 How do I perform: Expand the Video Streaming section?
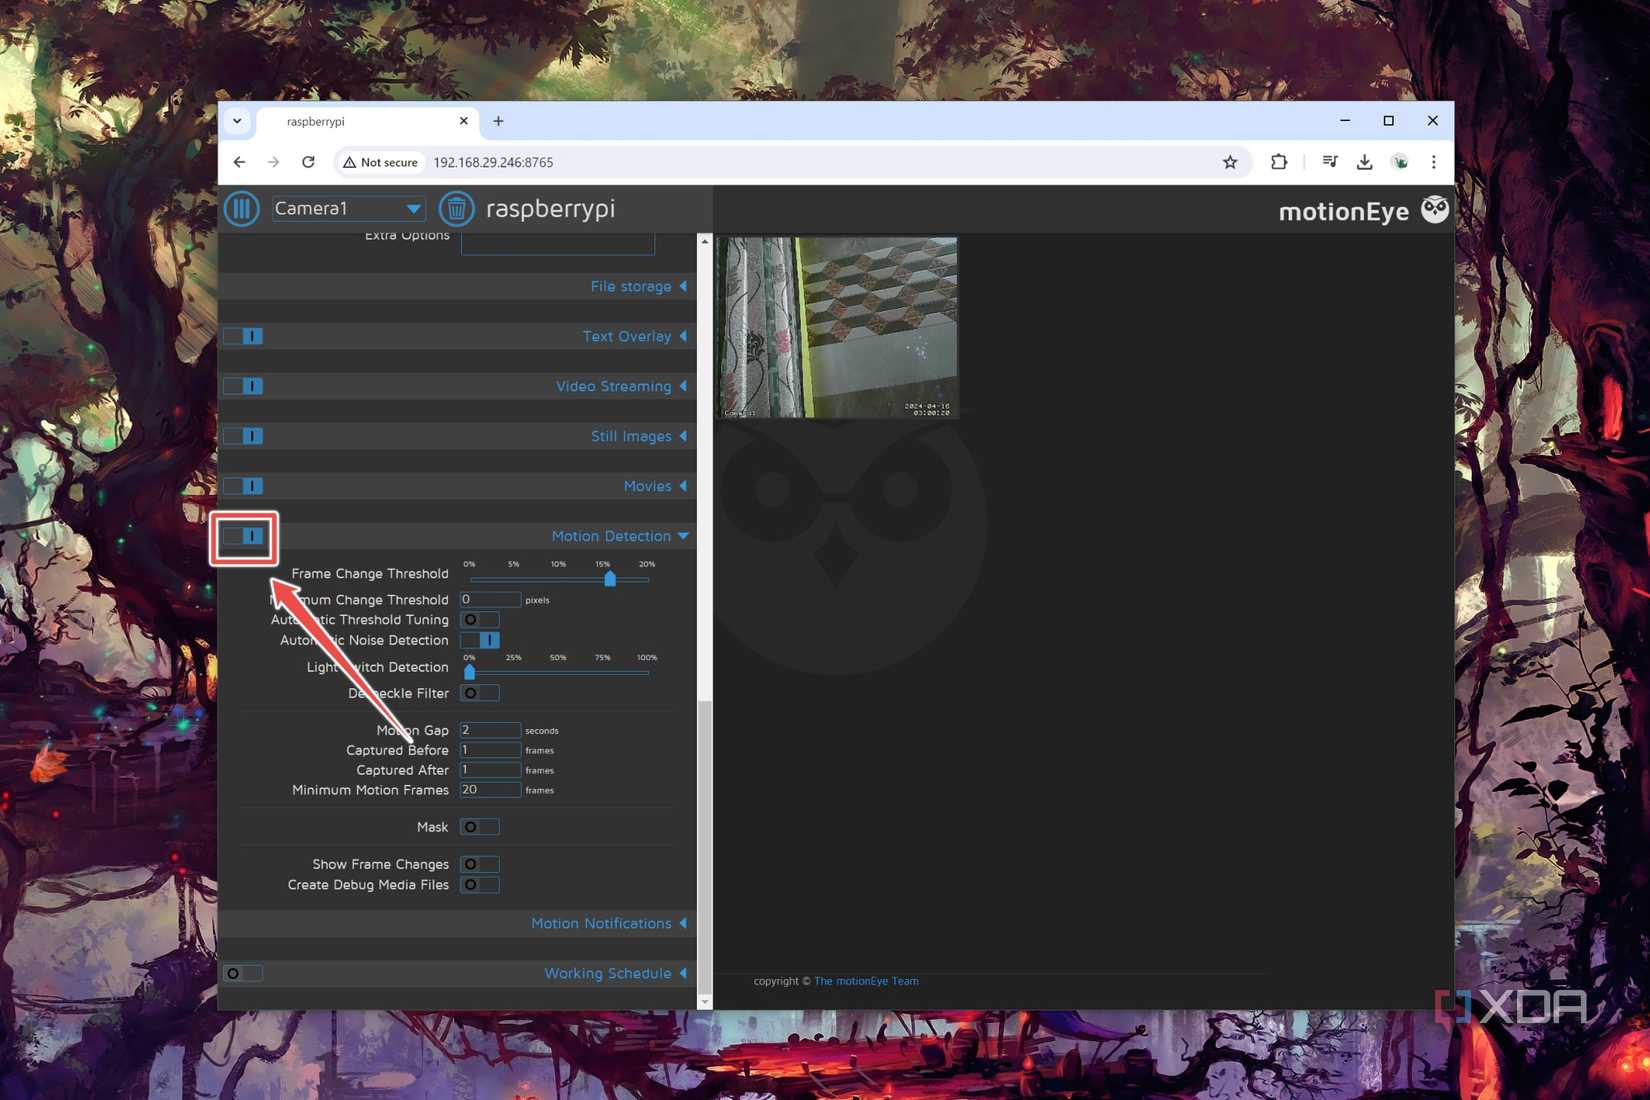tap(622, 386)
